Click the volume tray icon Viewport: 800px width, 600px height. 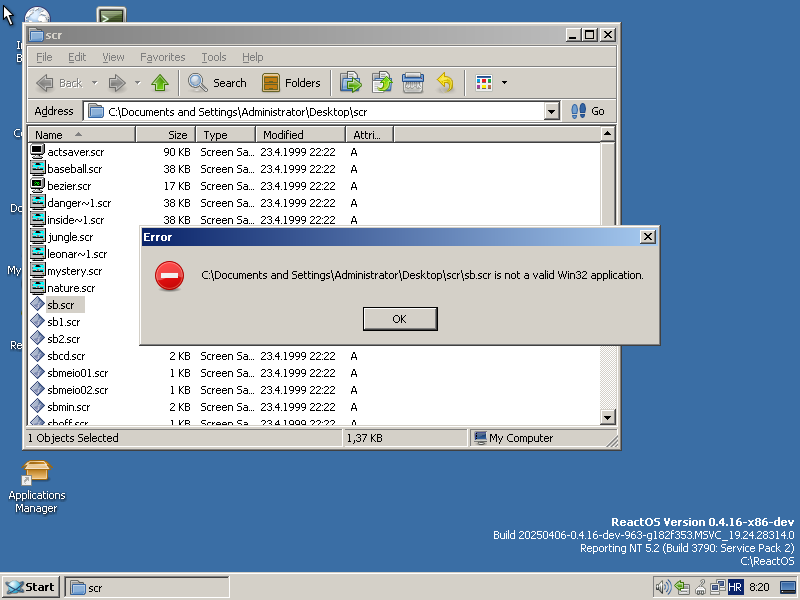click(x=663, y=587)
